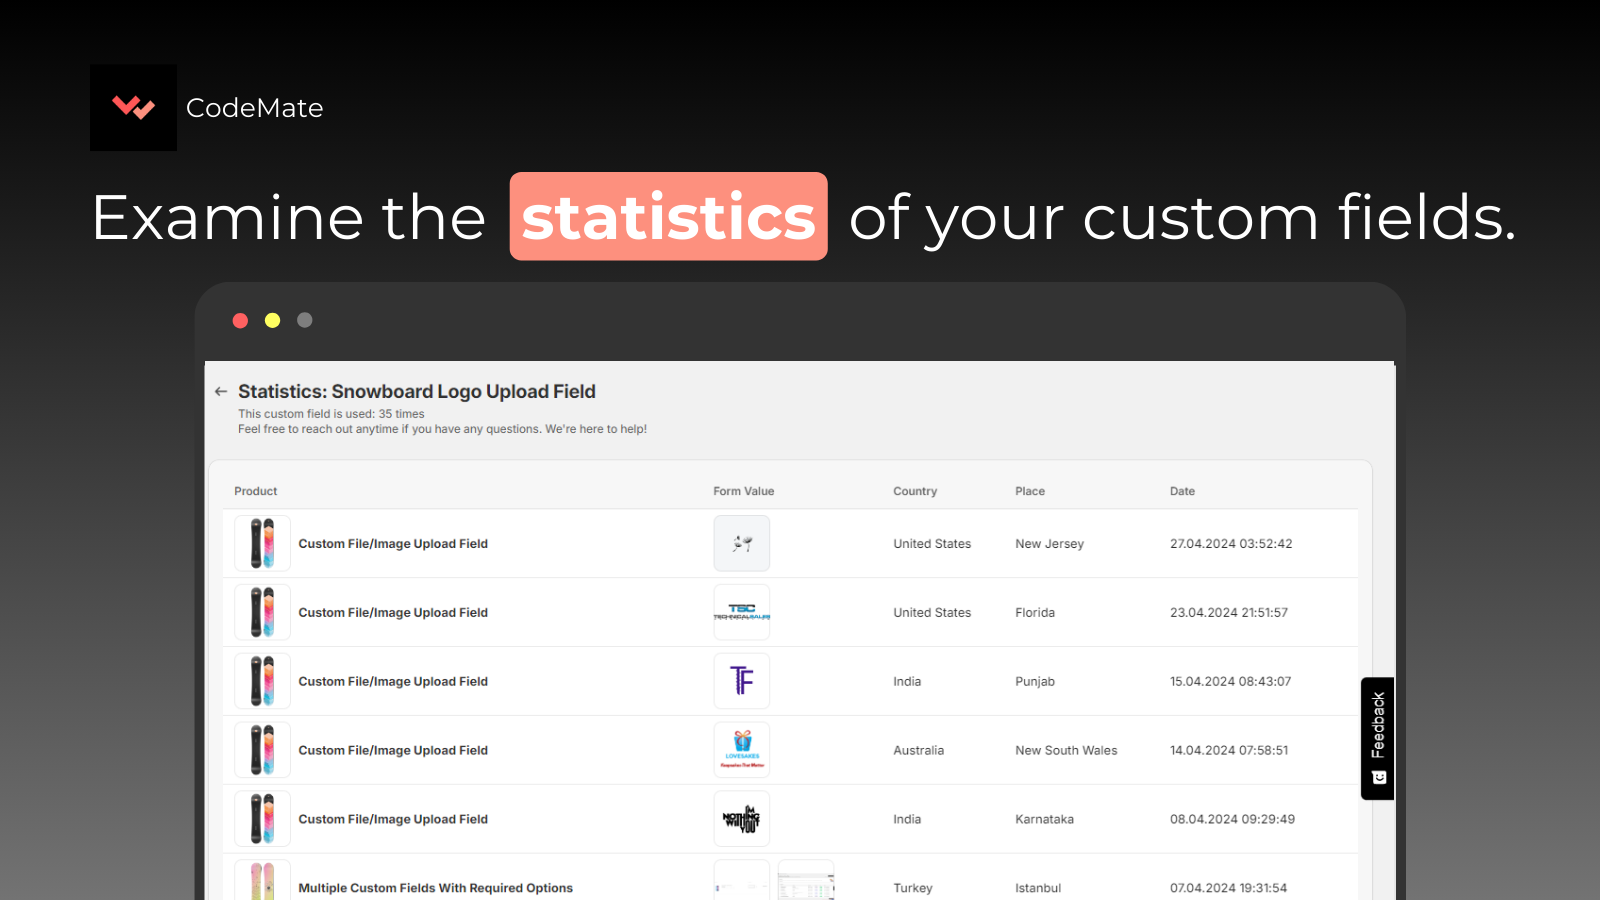This screenshot has height=900, width=1600.
Task: Open the Feedback side panel
Action: pos(1377,735)
